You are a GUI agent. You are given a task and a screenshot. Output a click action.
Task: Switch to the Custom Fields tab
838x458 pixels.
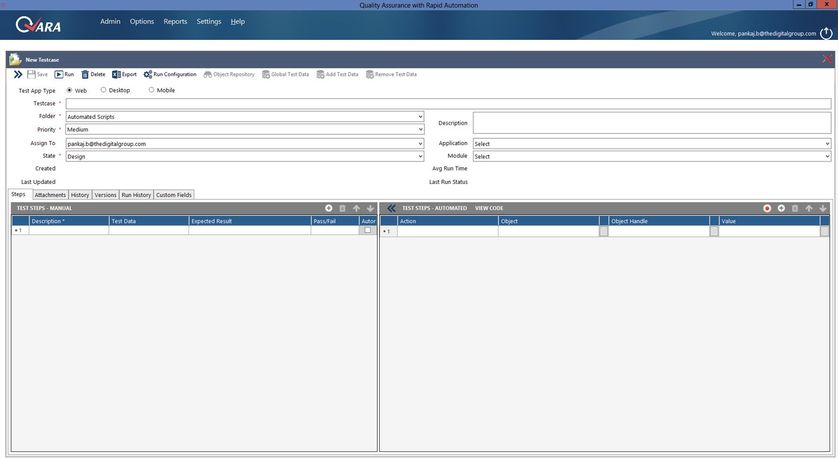pos(174,195)
